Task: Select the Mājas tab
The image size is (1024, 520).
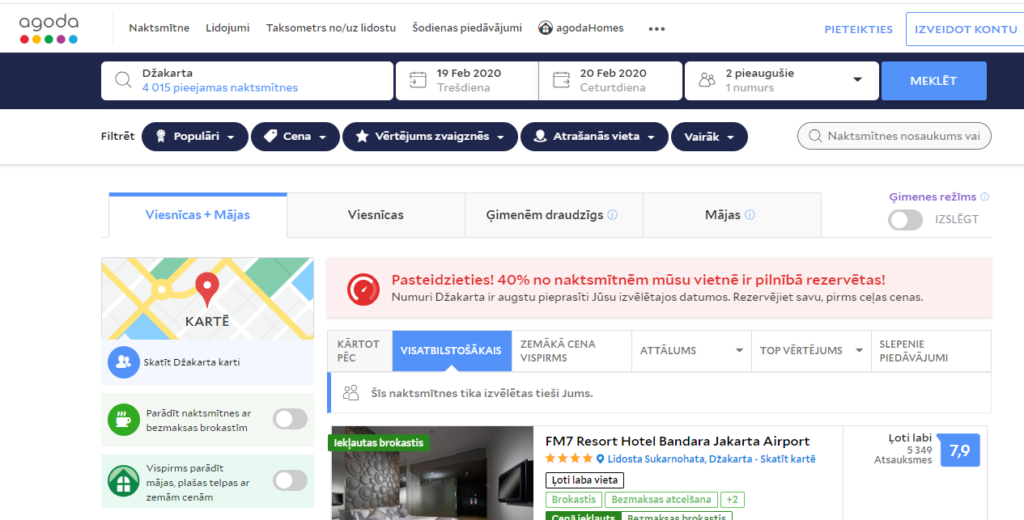Action: pos(732,215)
